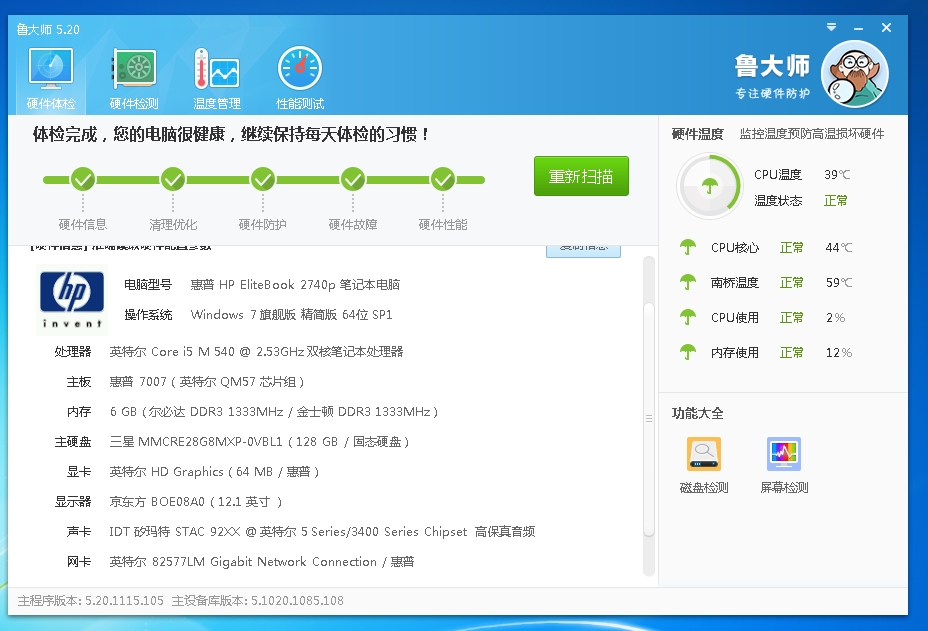
Task: Click the 主硬盘 三星 MMCRE28G8MXP row
Action: tap(232, 442)
